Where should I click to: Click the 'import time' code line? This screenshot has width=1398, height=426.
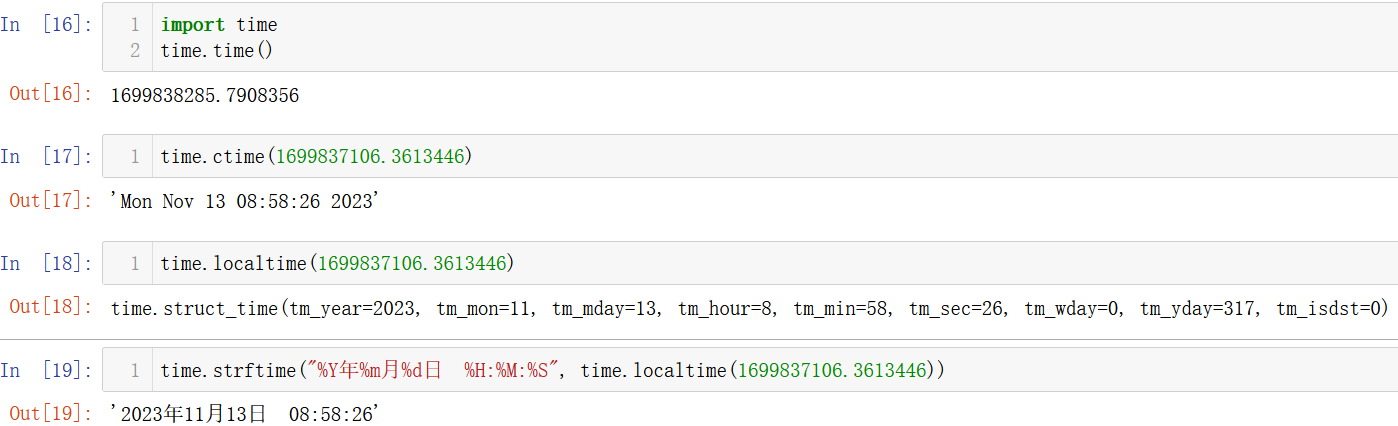click(219, 25)
